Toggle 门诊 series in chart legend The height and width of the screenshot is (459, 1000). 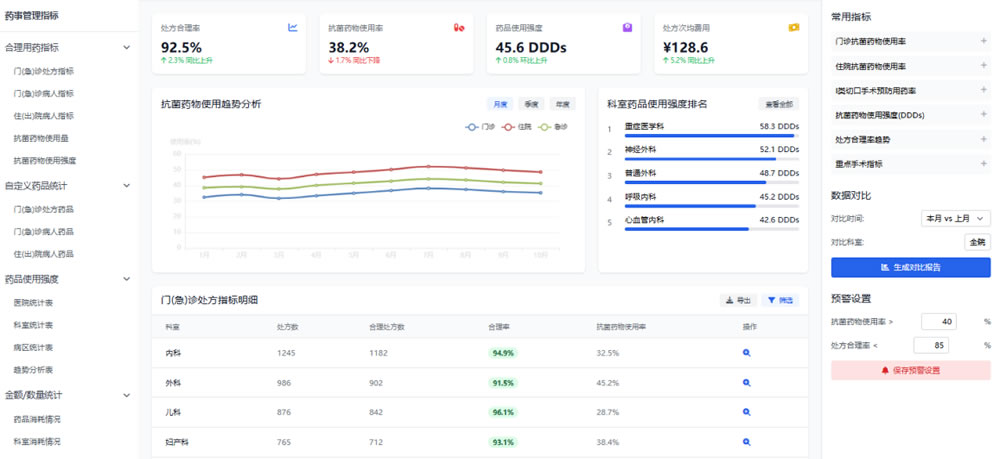click(480, 127)
